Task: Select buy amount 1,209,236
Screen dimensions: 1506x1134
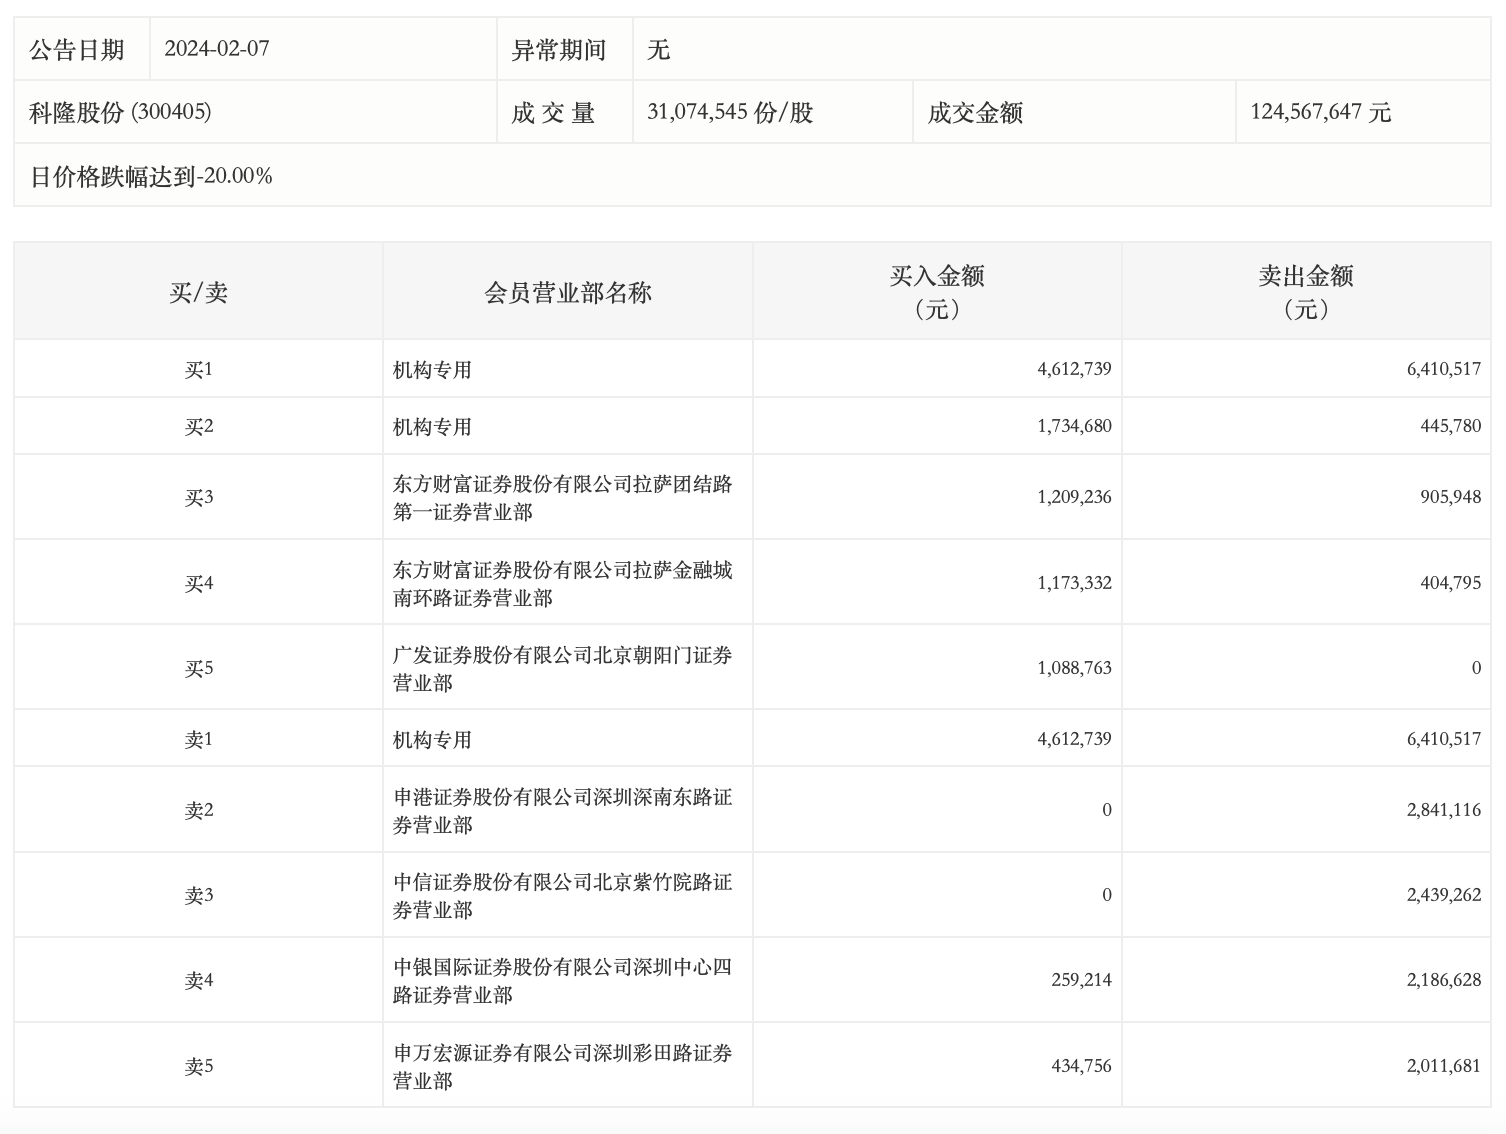Action: (1074, 497)
